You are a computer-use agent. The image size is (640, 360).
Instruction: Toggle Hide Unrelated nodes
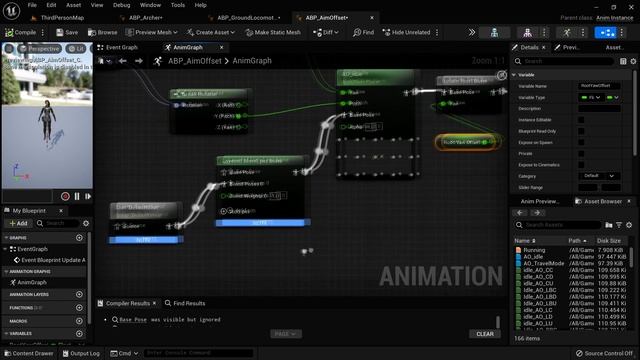407,32
